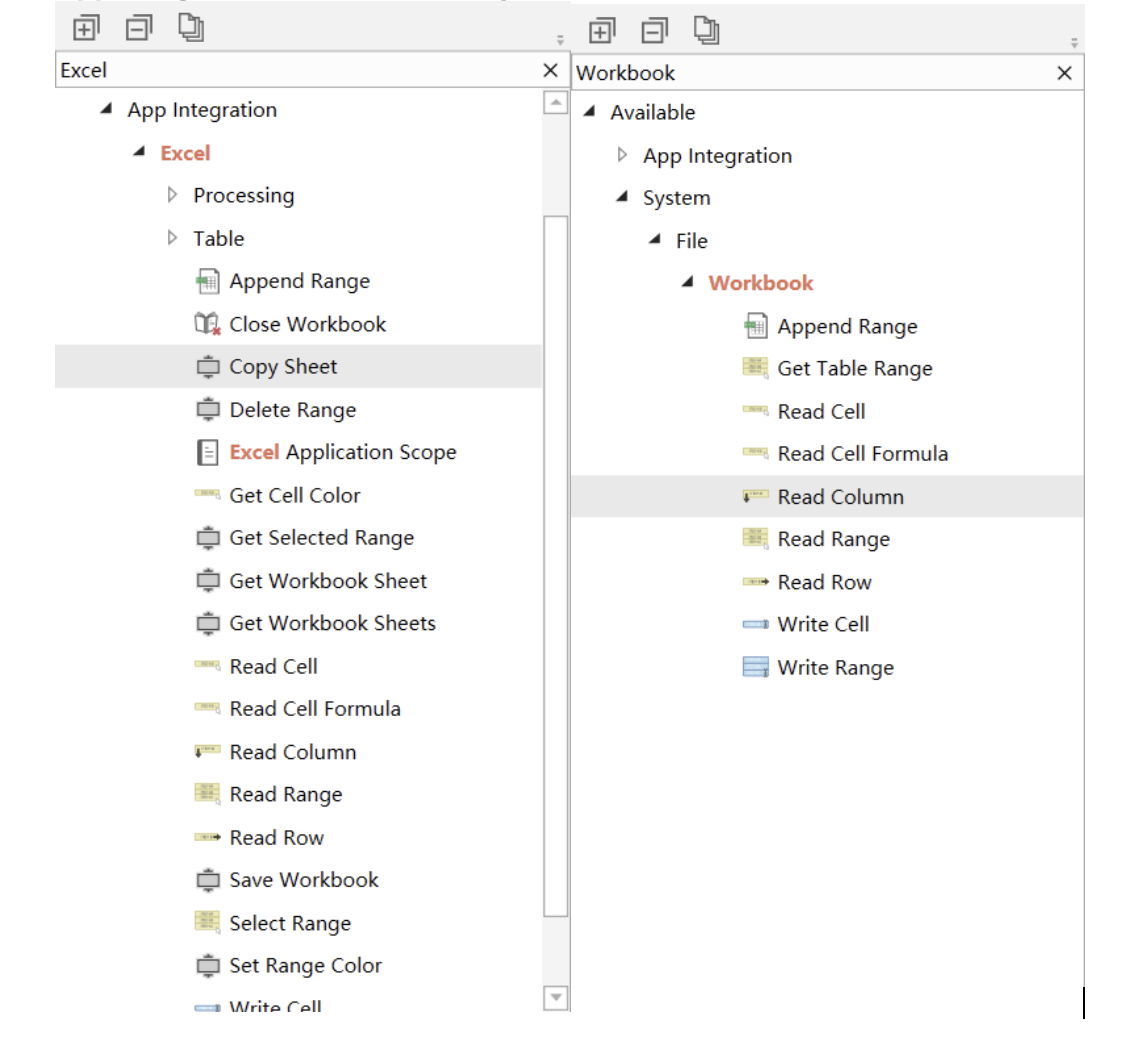This screenshot has width=1134, height=1042.
Task: Expand the Processing node
Action: (172, 195)
